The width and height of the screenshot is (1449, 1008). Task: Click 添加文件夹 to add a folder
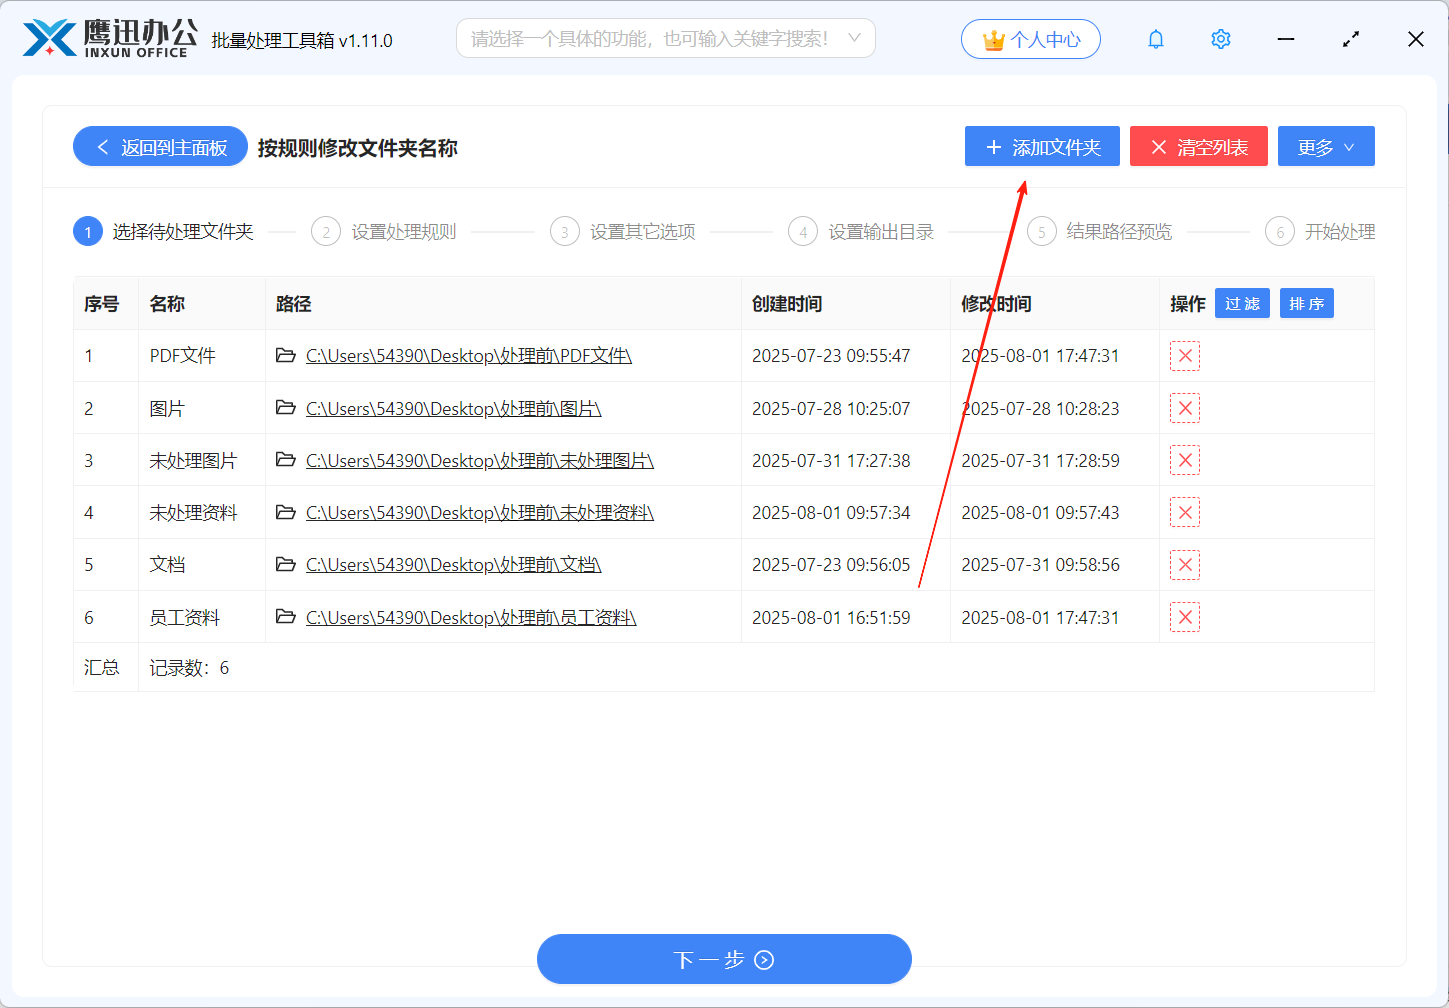tap(1042, 147)
